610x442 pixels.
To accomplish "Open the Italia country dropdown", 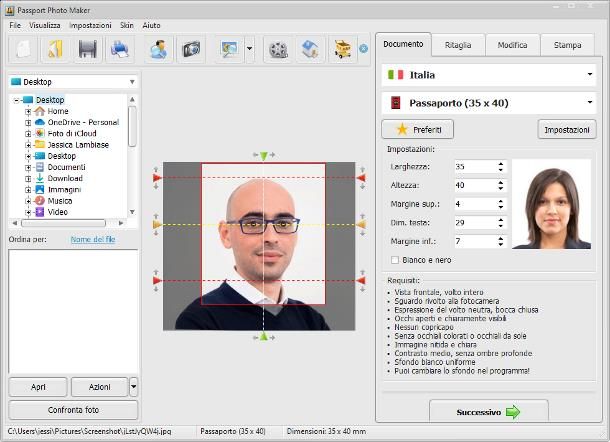I will pyautogui.click(x=489, y=75).
